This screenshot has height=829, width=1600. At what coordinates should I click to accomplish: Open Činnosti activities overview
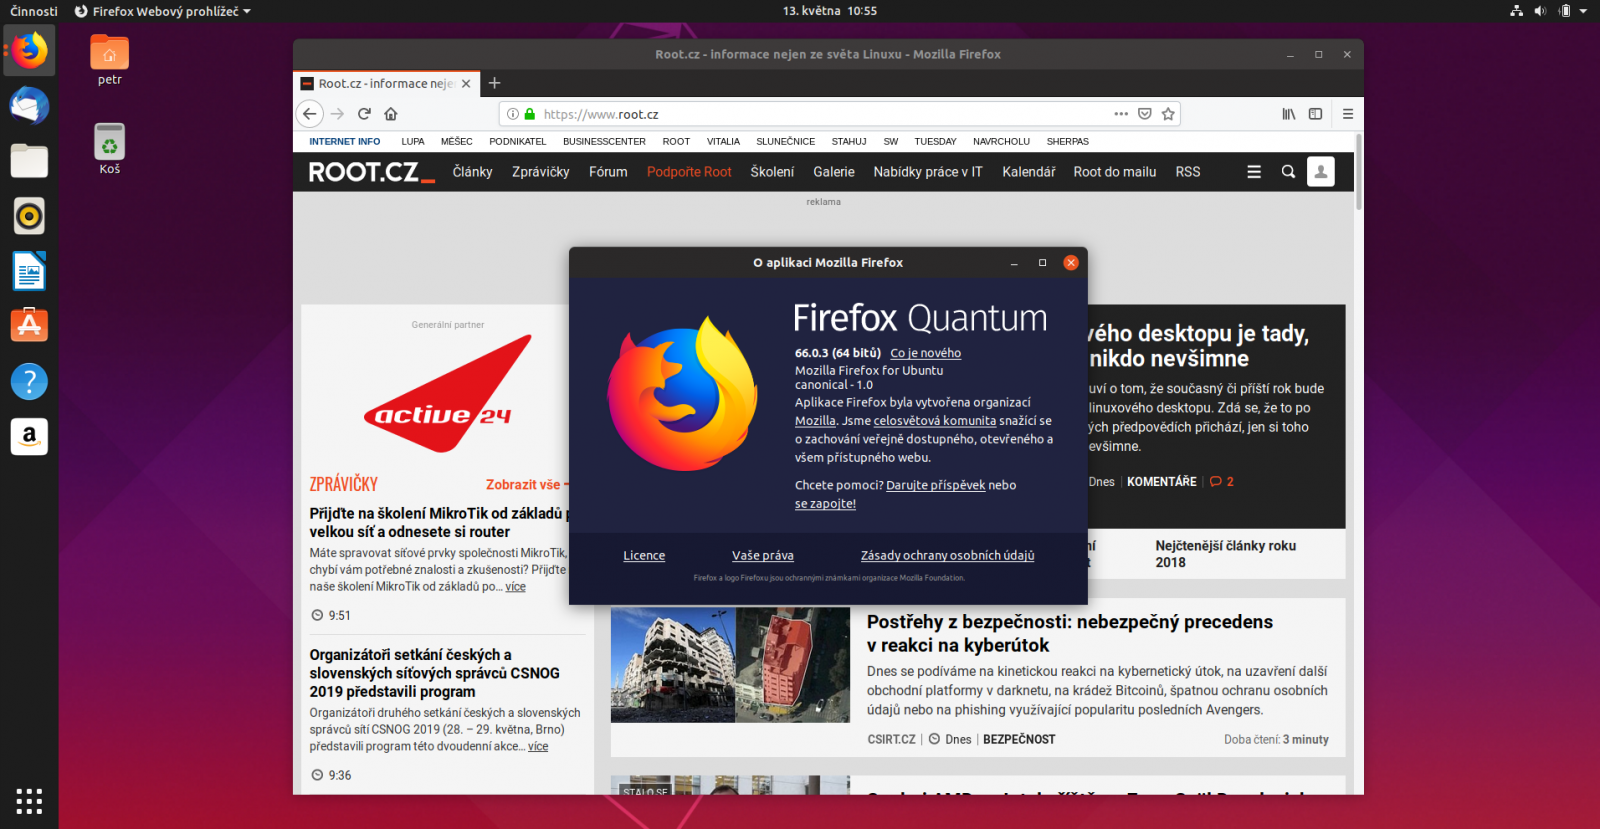[x=34, y=11]
